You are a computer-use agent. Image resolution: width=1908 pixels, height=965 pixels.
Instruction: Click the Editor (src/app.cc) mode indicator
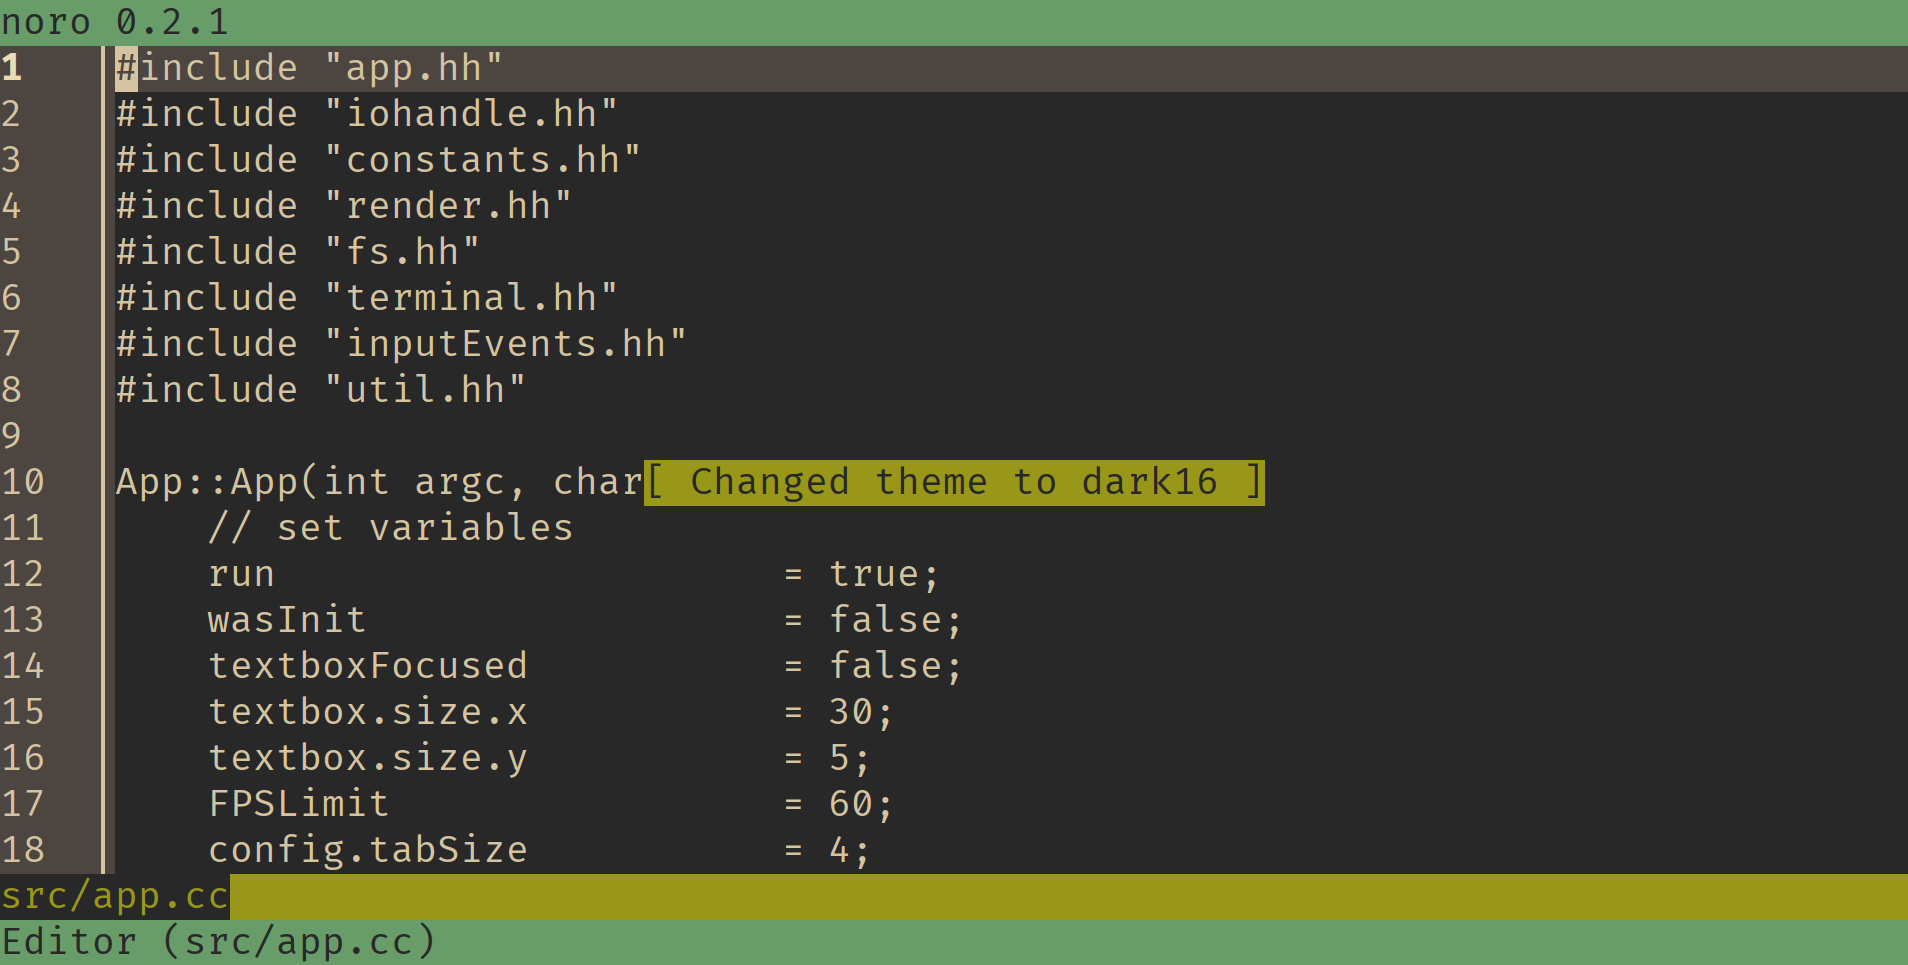pyautogui.click(x=218, y=940)
